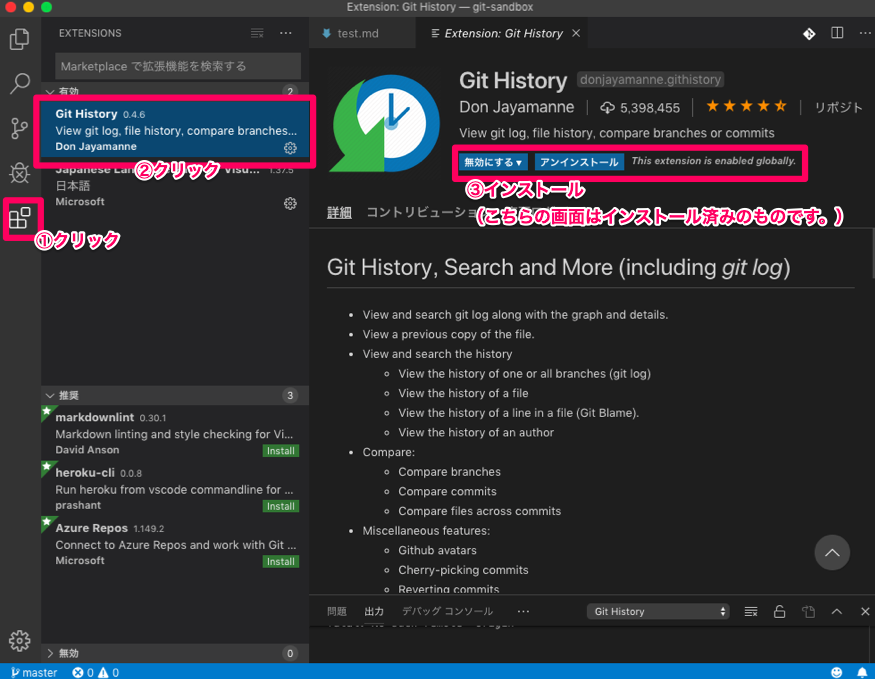The image size is (875, 679).
Task: Click the download count 5,398,455
Action: (x=640, y=108)
